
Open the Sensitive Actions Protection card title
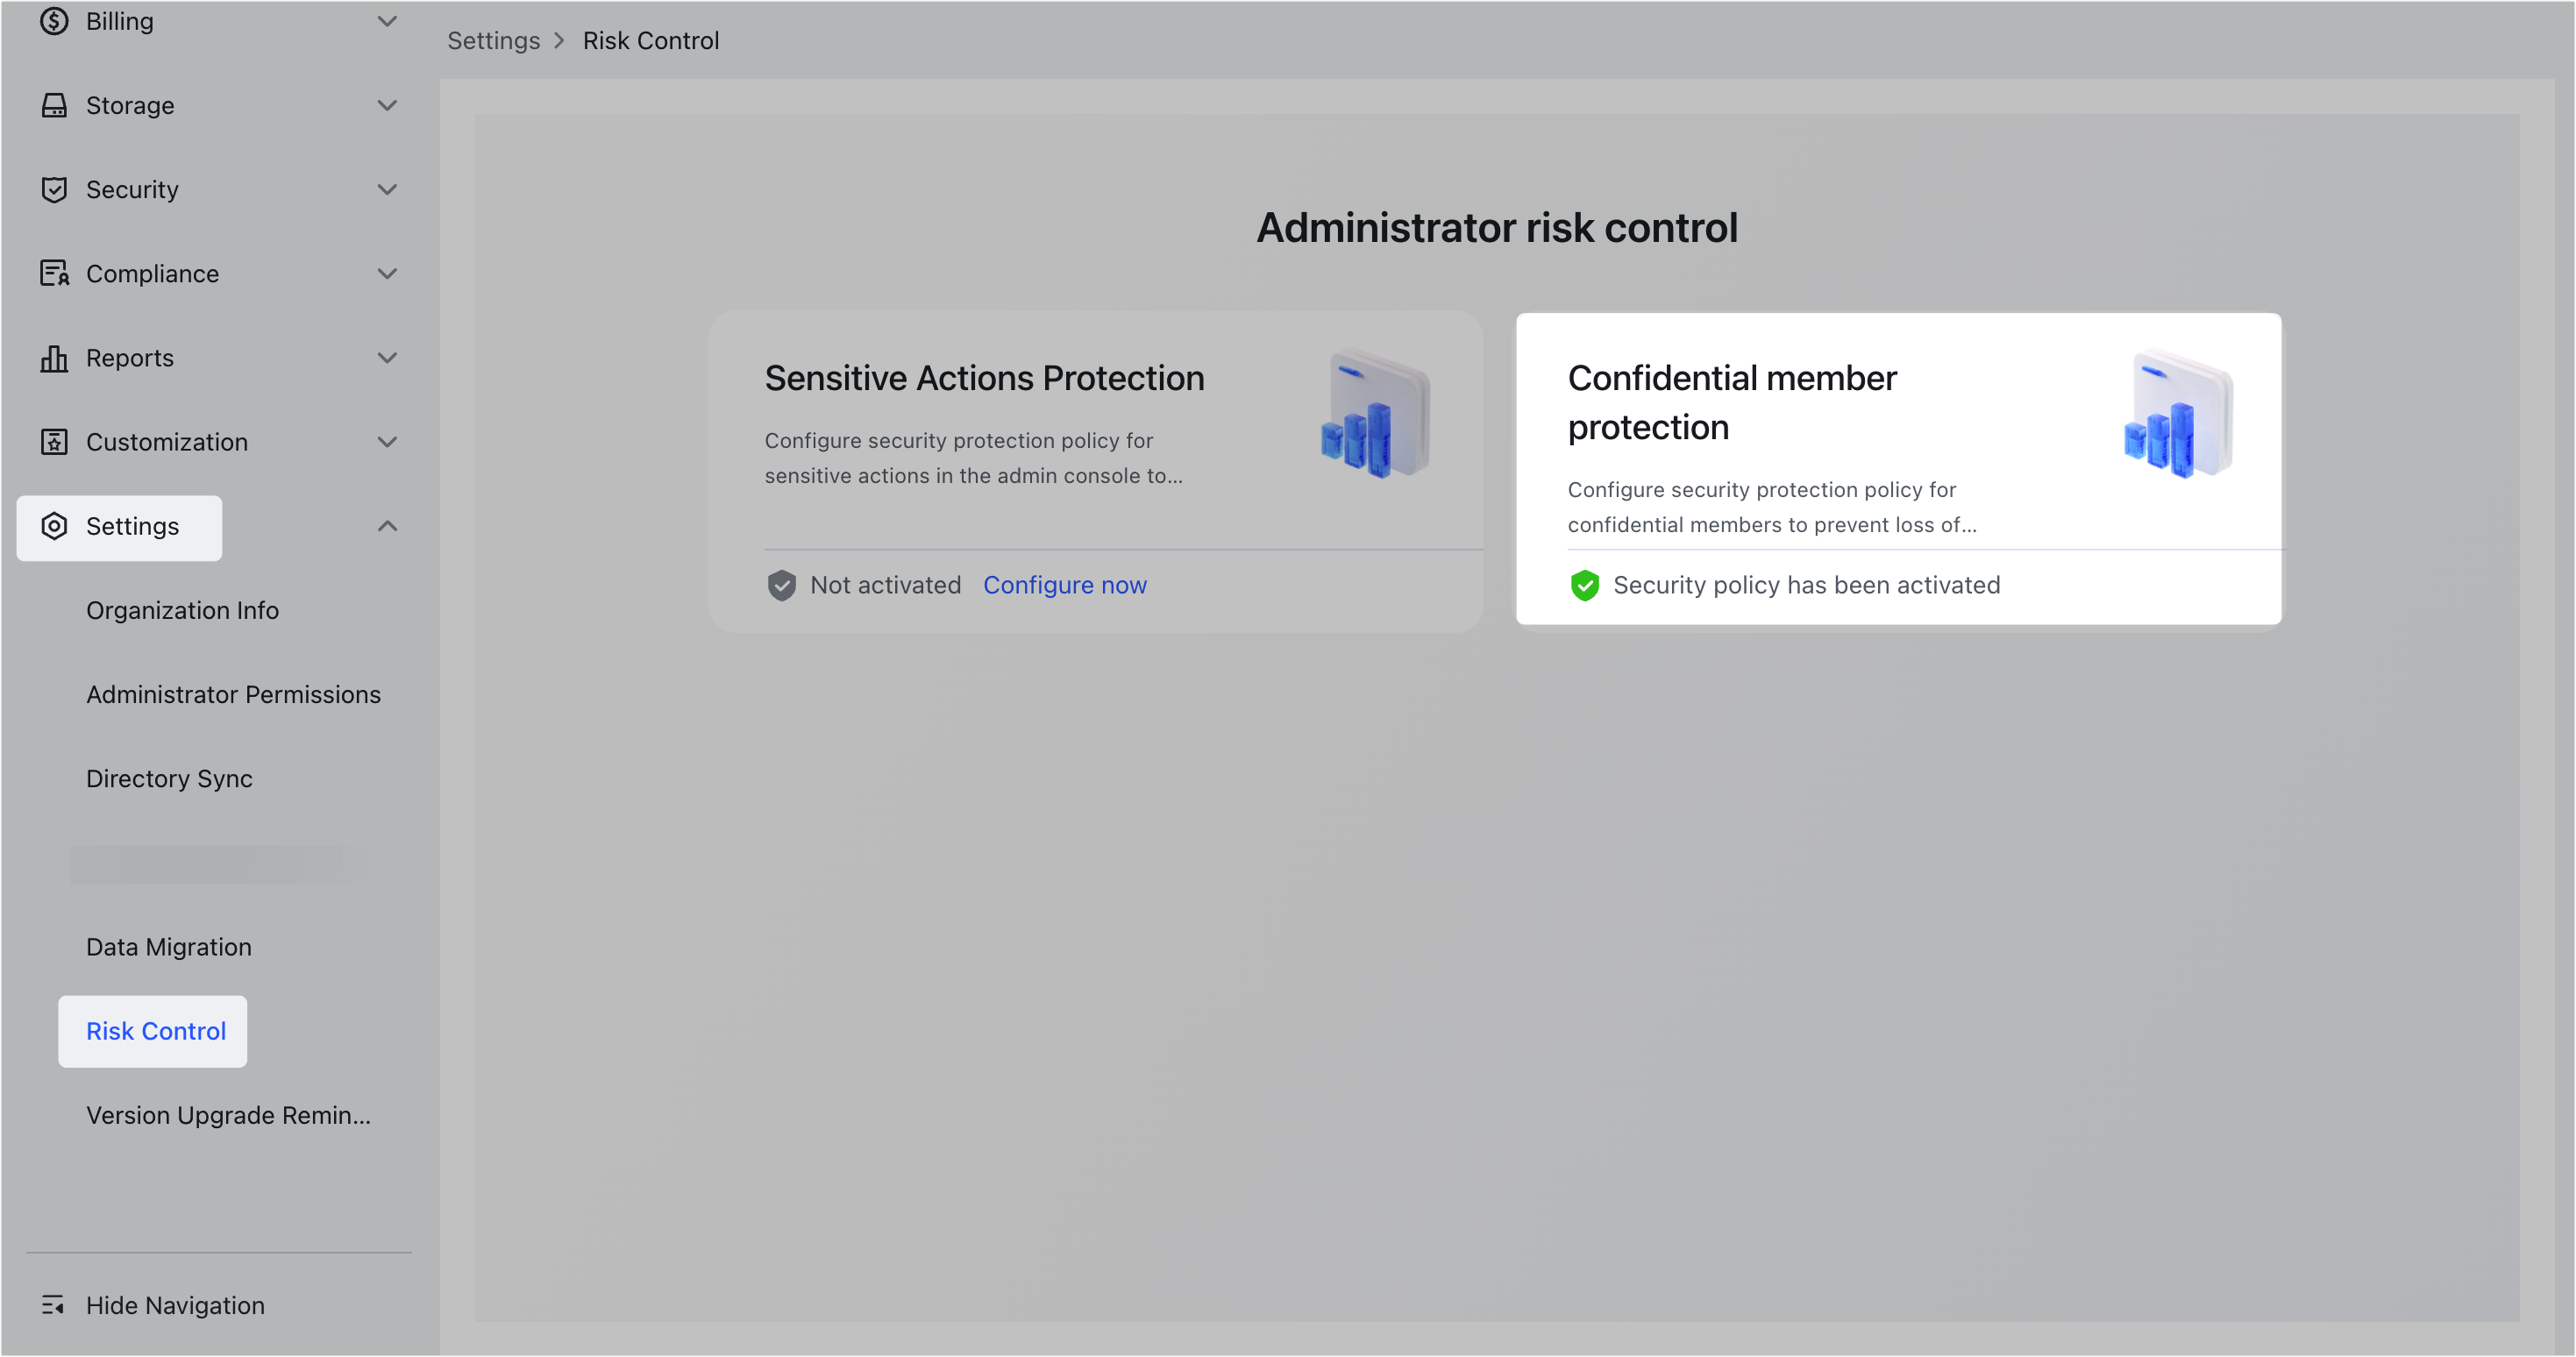984,378
